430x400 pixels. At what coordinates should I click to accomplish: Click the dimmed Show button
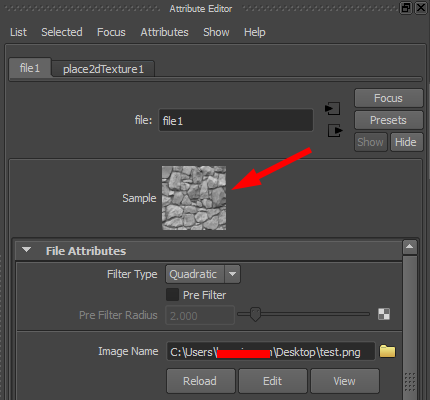pyautogui.click(x=371, y=142)
